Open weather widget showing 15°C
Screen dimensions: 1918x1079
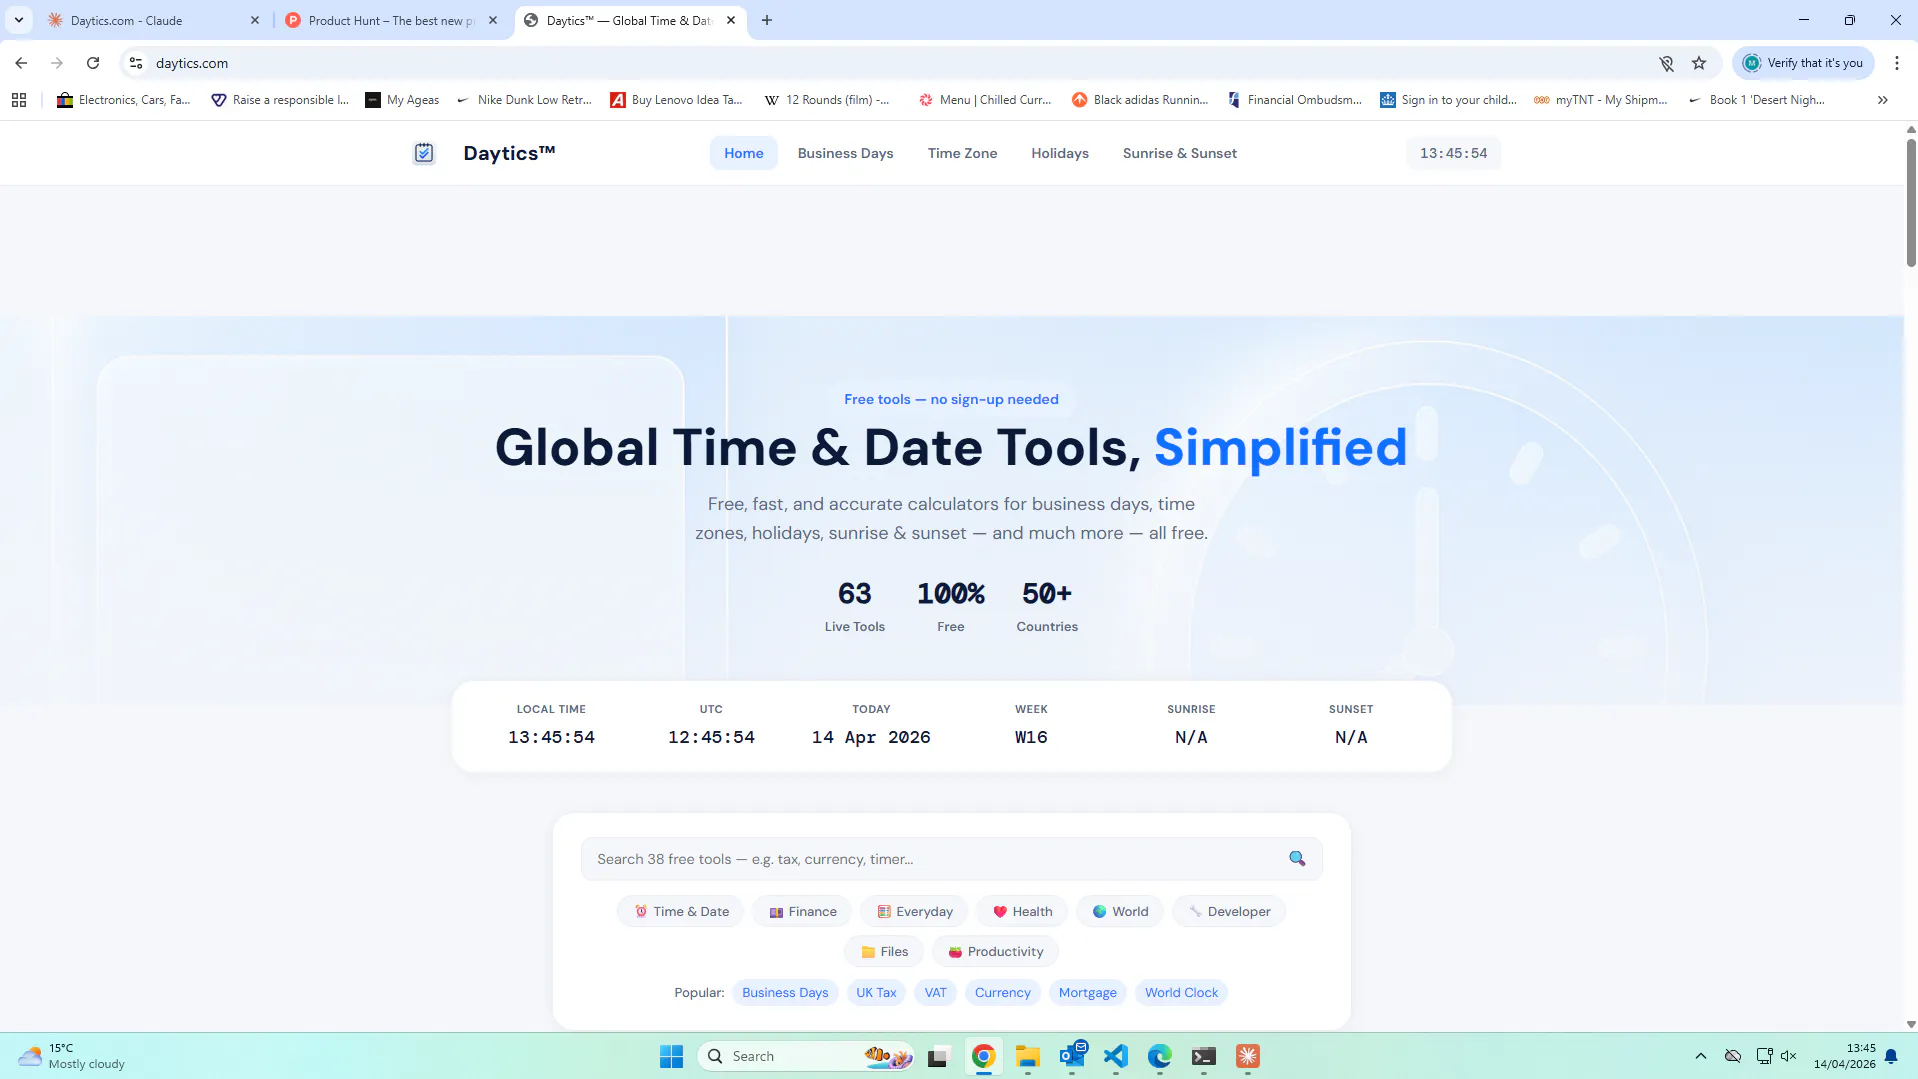pos(72,1056)
